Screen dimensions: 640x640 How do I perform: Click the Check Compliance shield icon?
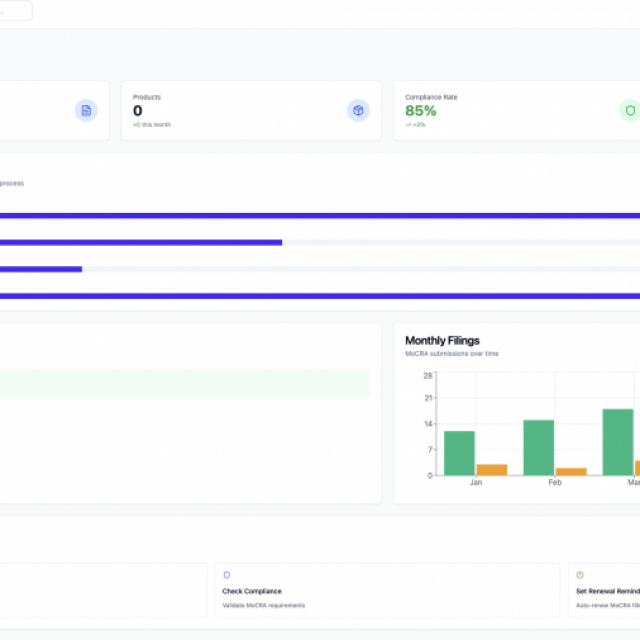[226, 575]
